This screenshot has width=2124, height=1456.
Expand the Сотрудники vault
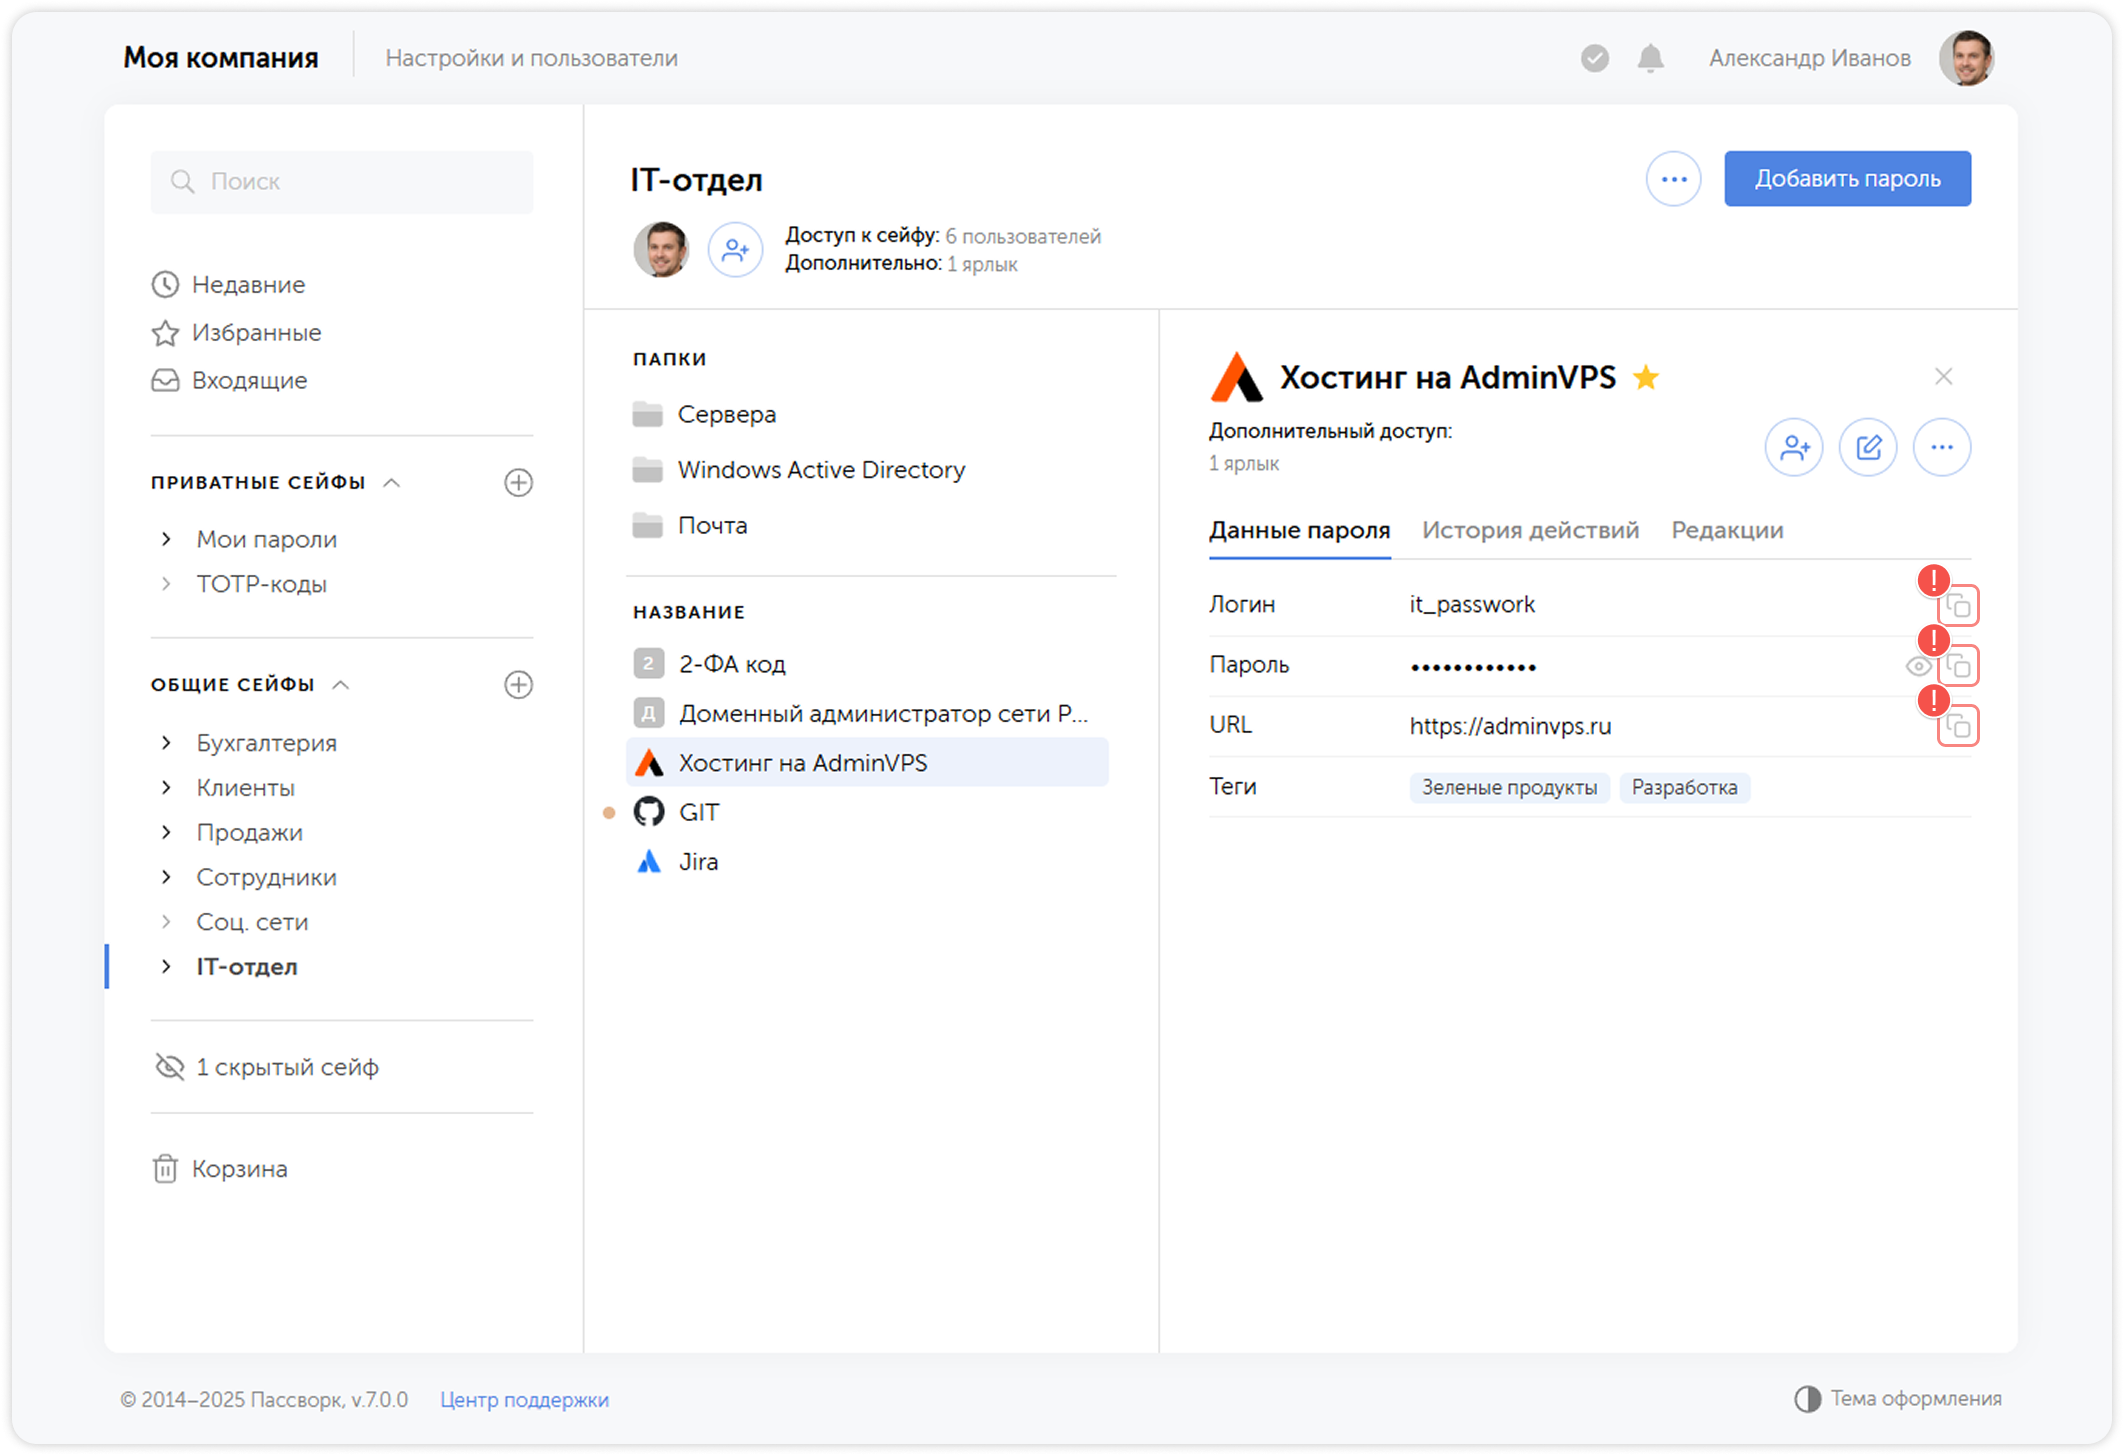166,876
